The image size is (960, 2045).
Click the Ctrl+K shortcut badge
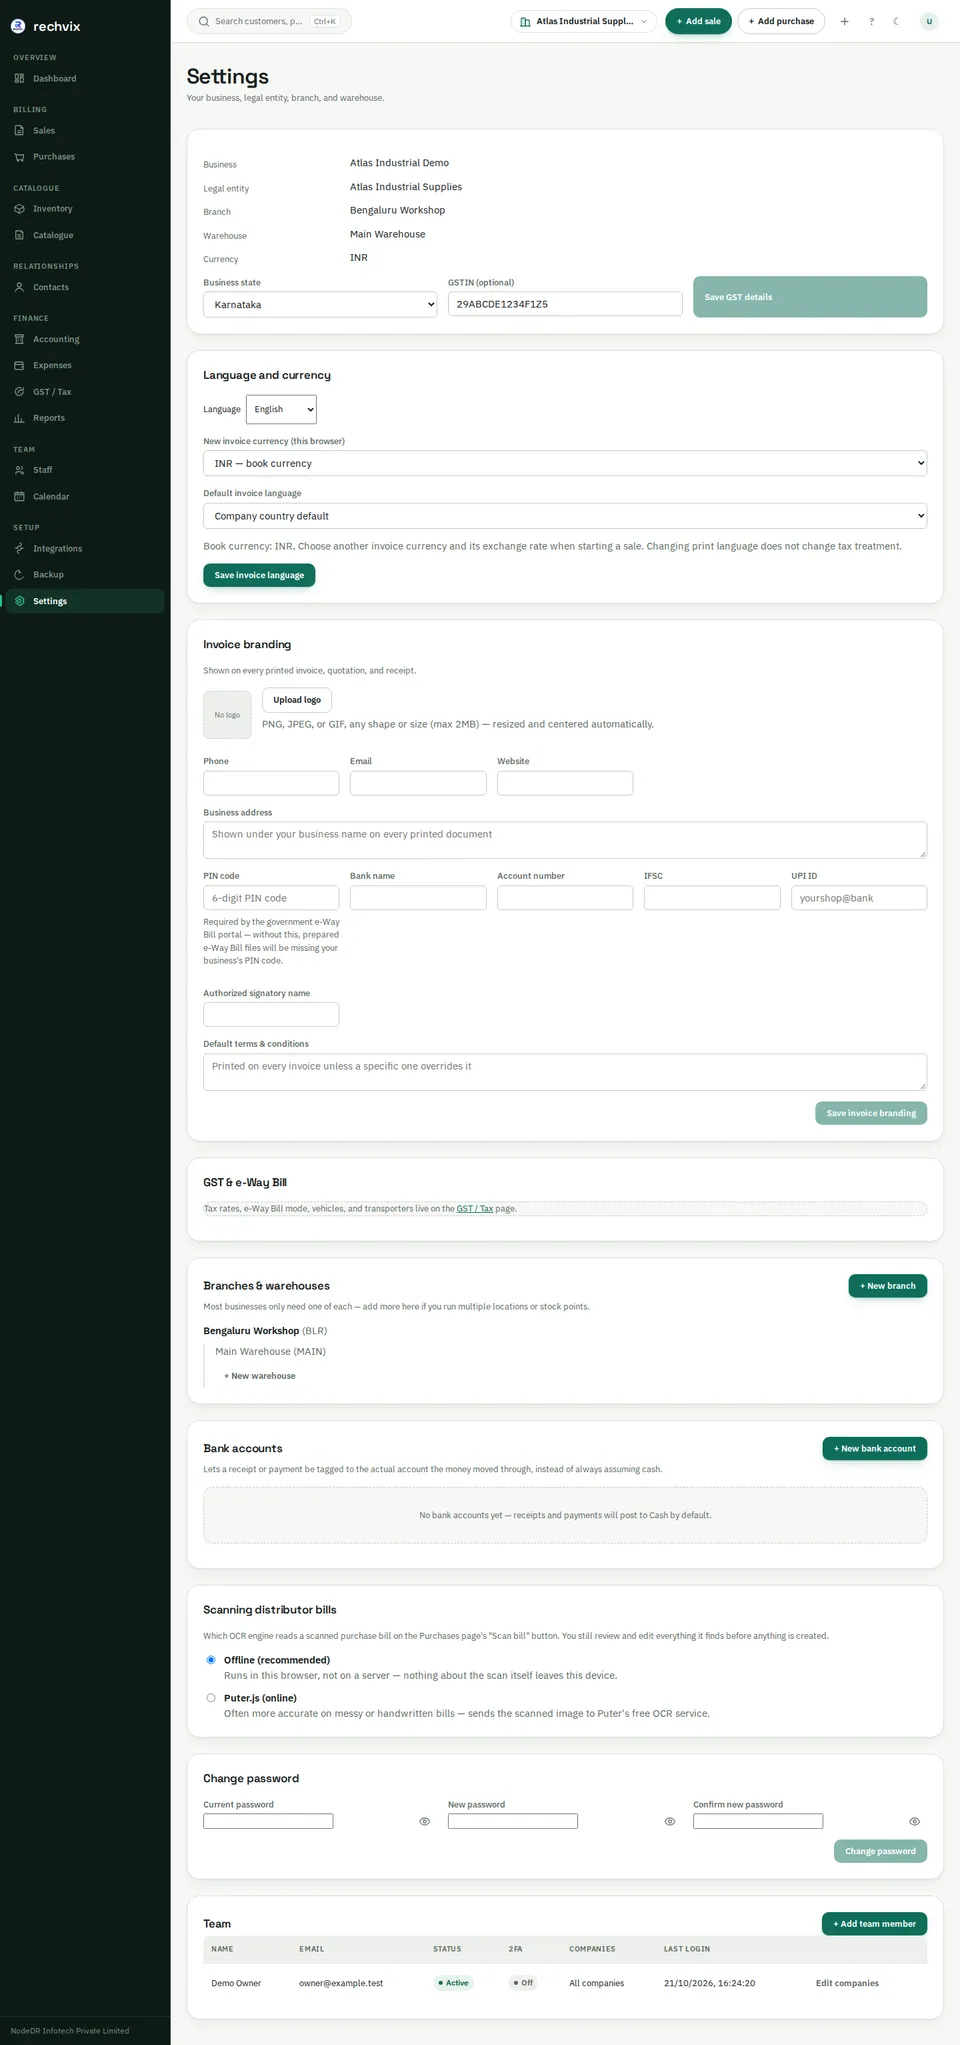[x=325, y=21]
